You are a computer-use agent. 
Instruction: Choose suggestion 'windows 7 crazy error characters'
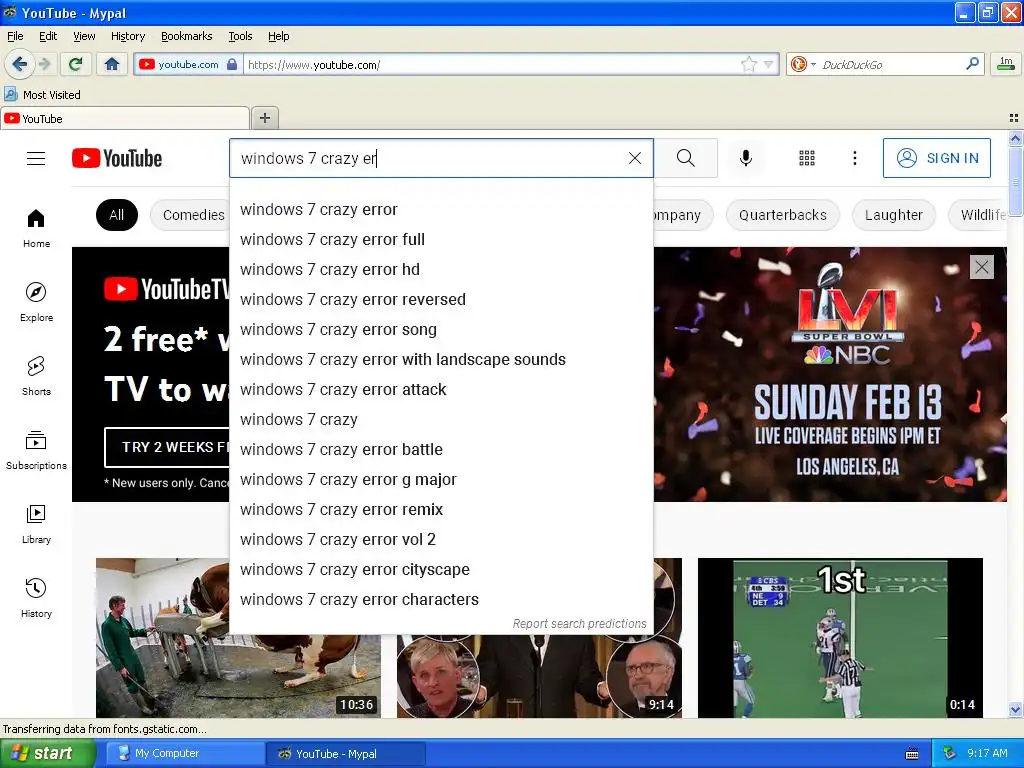coord(441,600)
